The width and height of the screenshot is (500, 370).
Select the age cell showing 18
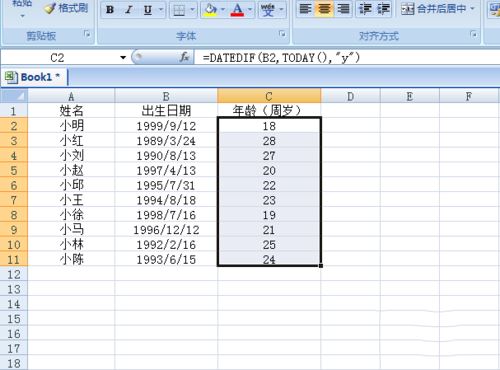(269, 126)
